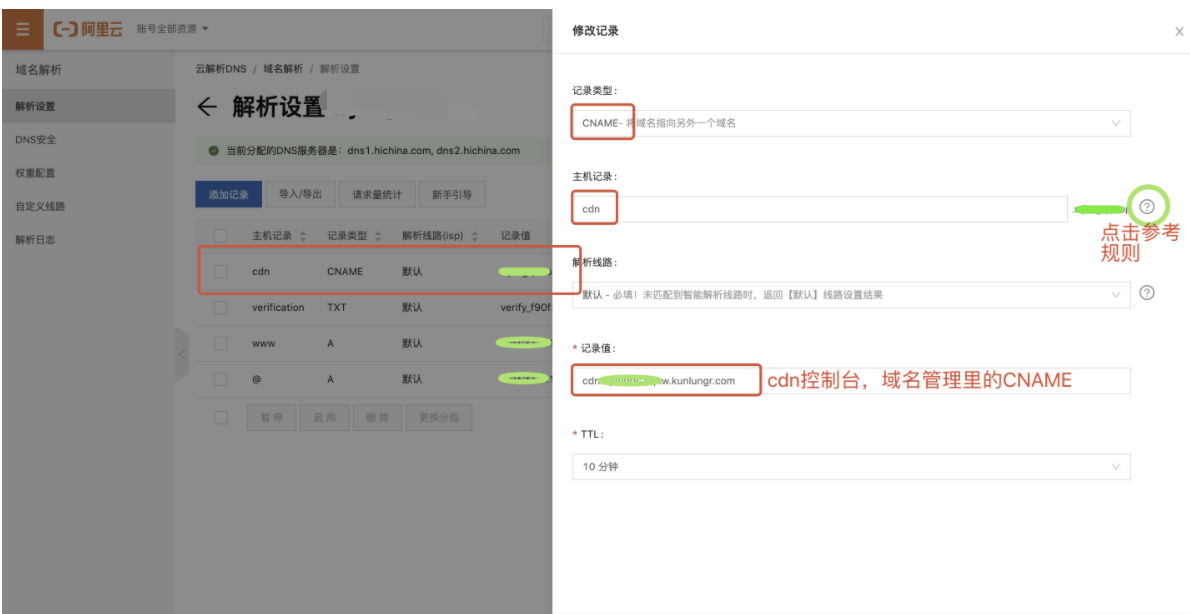
Task: Click the back arrow beside 解析设置
Action: [207, 107]
